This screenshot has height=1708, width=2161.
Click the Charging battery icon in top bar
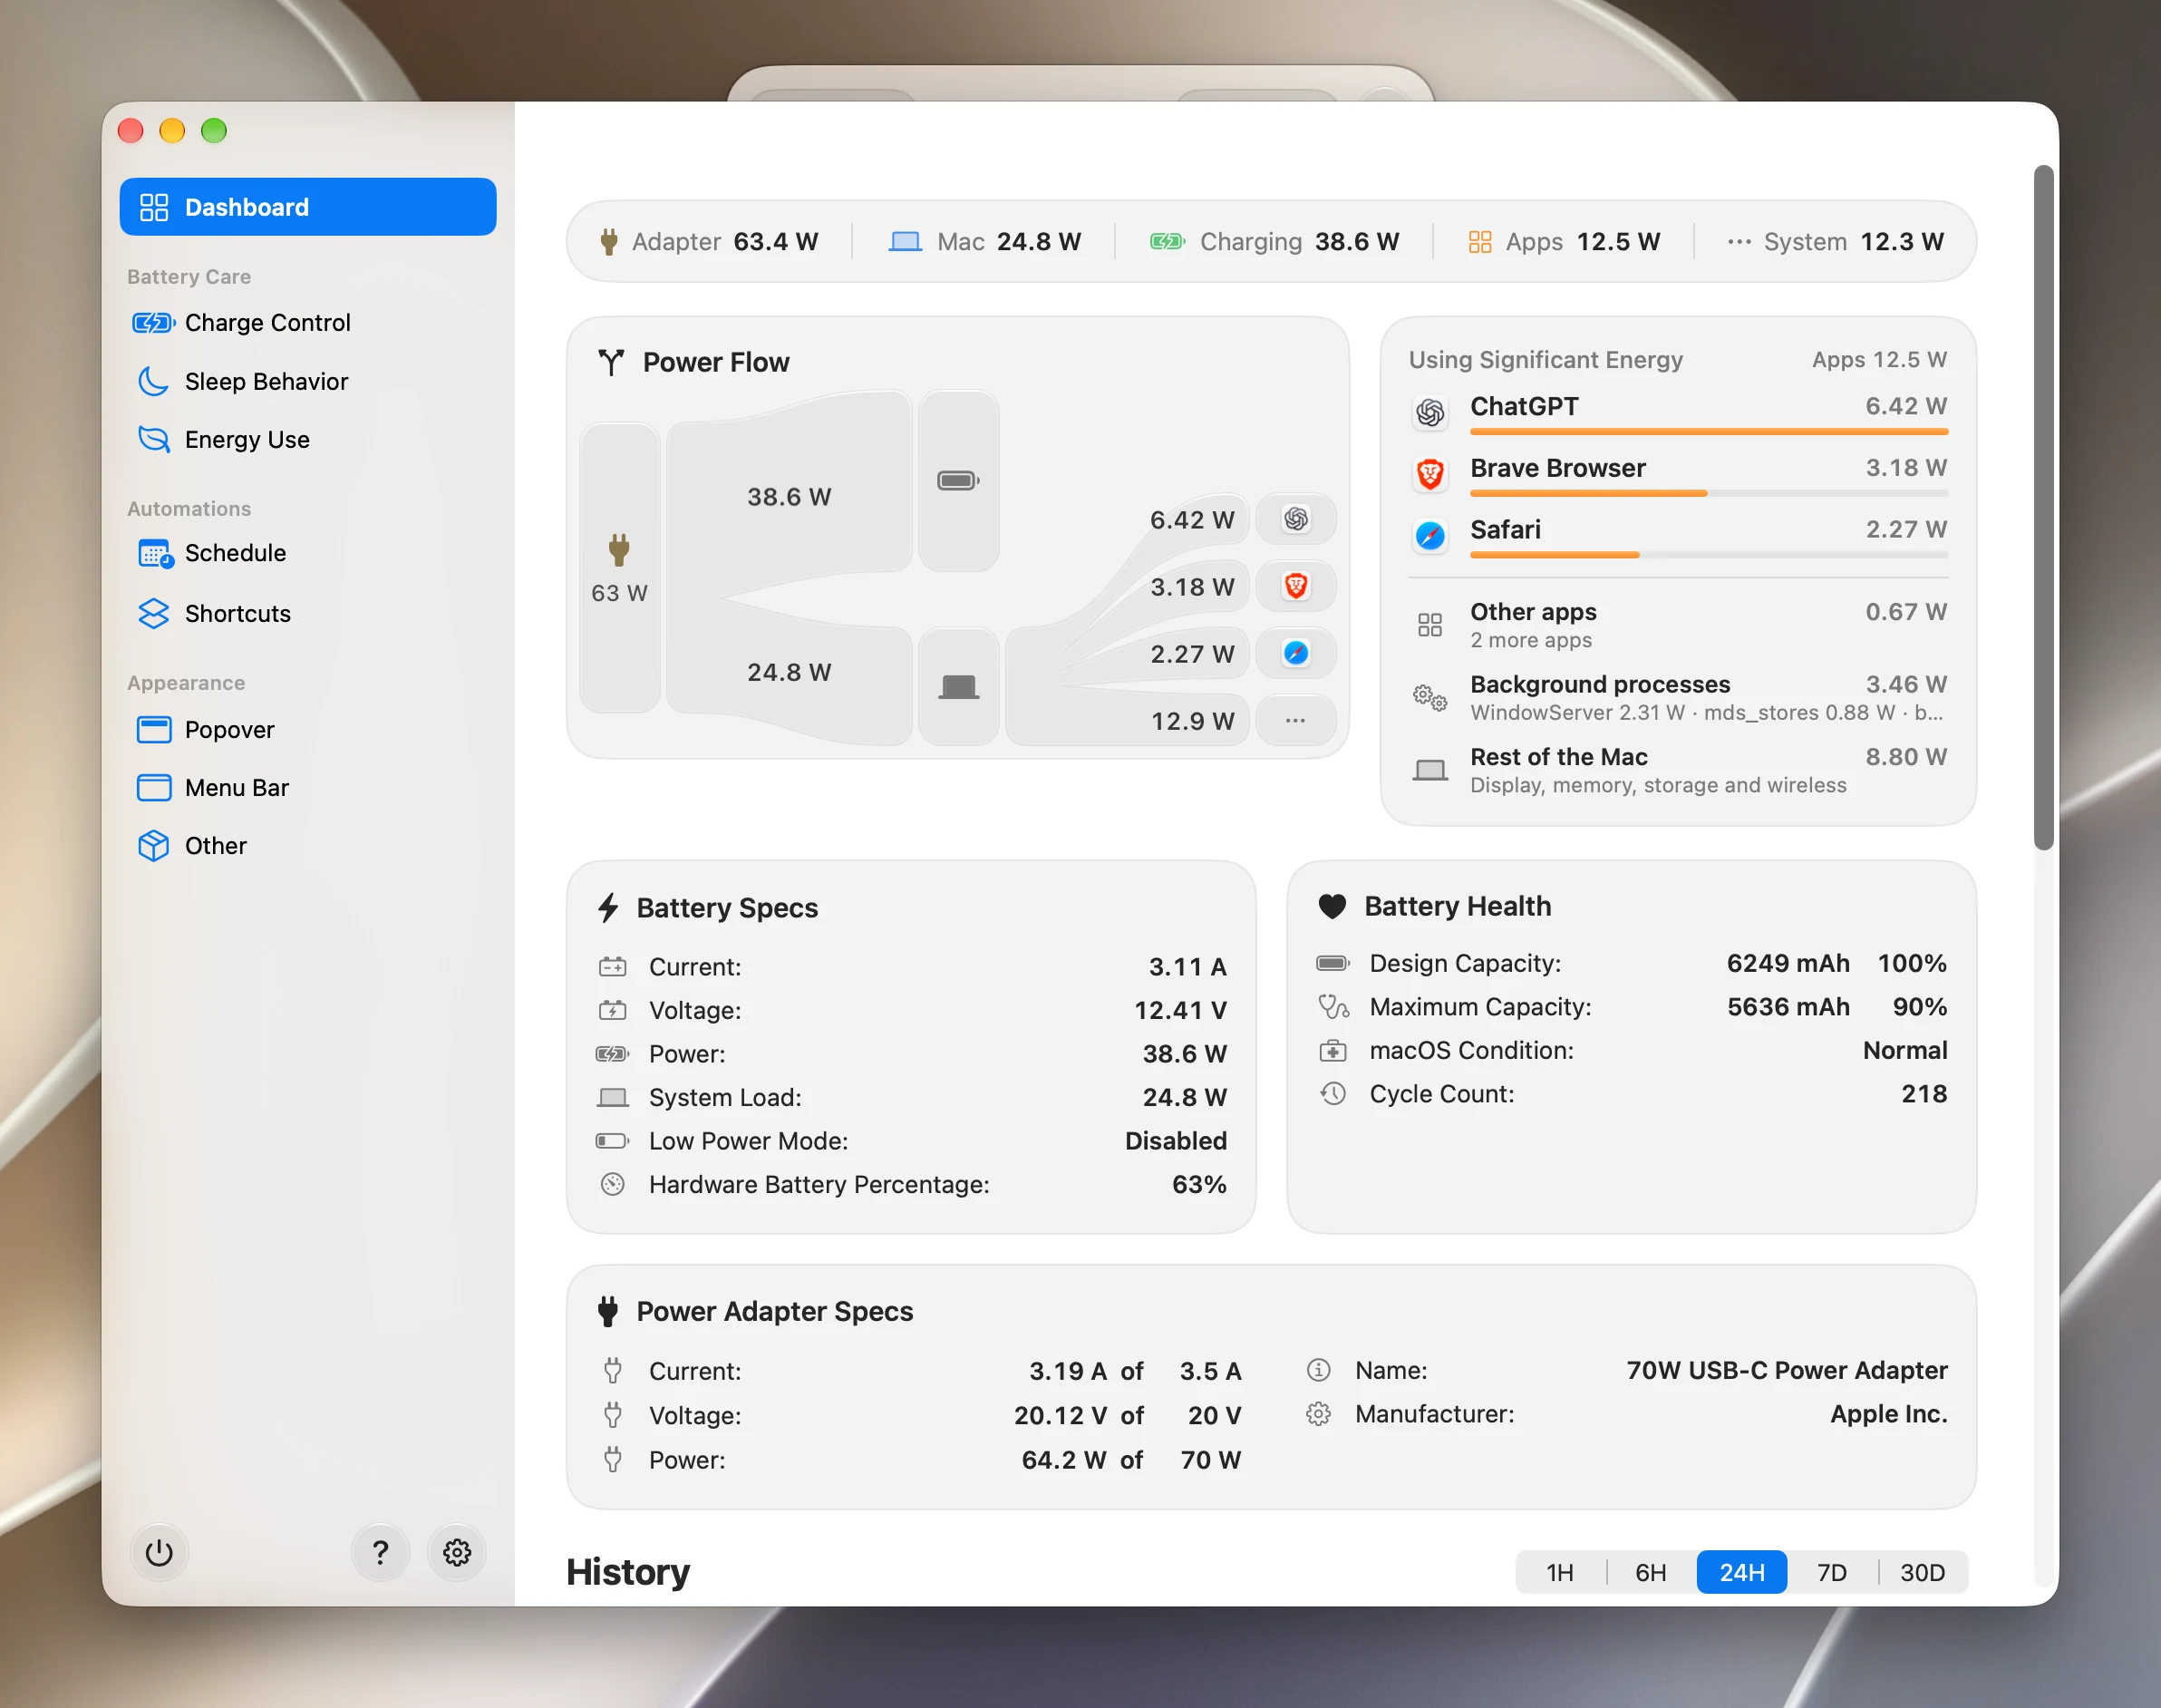(x=1167, y=241)
